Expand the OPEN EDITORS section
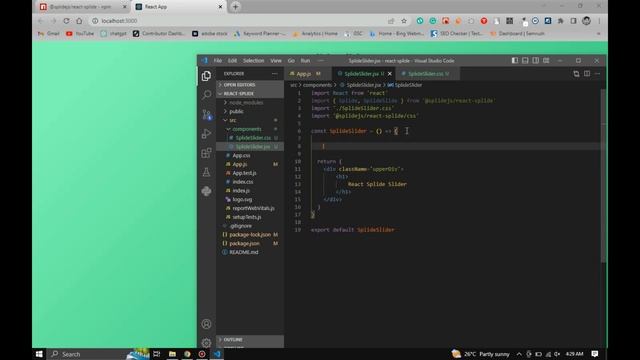 [x=250, y=85]
